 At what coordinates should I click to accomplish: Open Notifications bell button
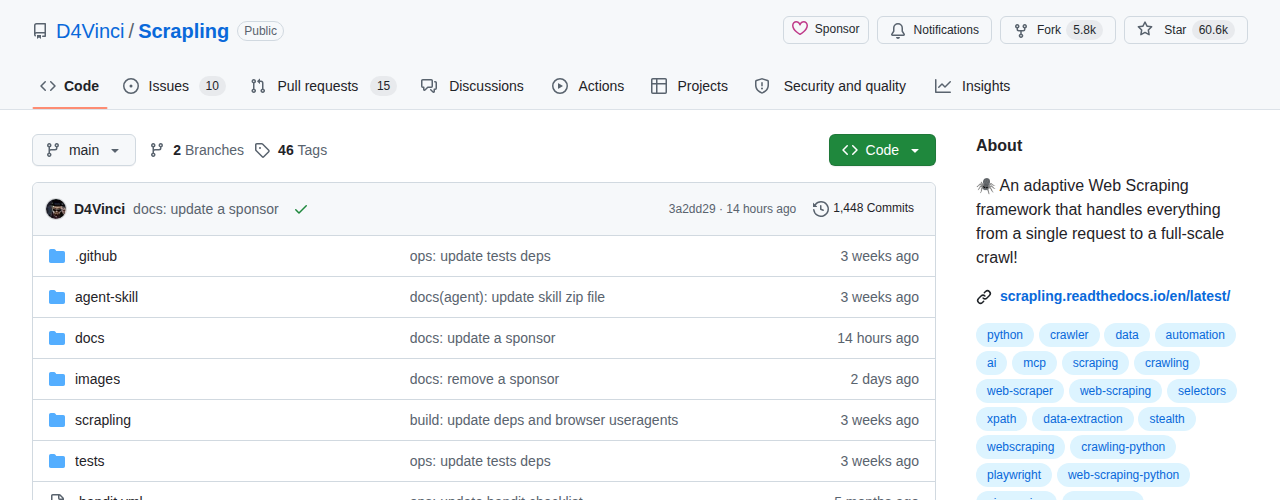[x=934, y=30]
